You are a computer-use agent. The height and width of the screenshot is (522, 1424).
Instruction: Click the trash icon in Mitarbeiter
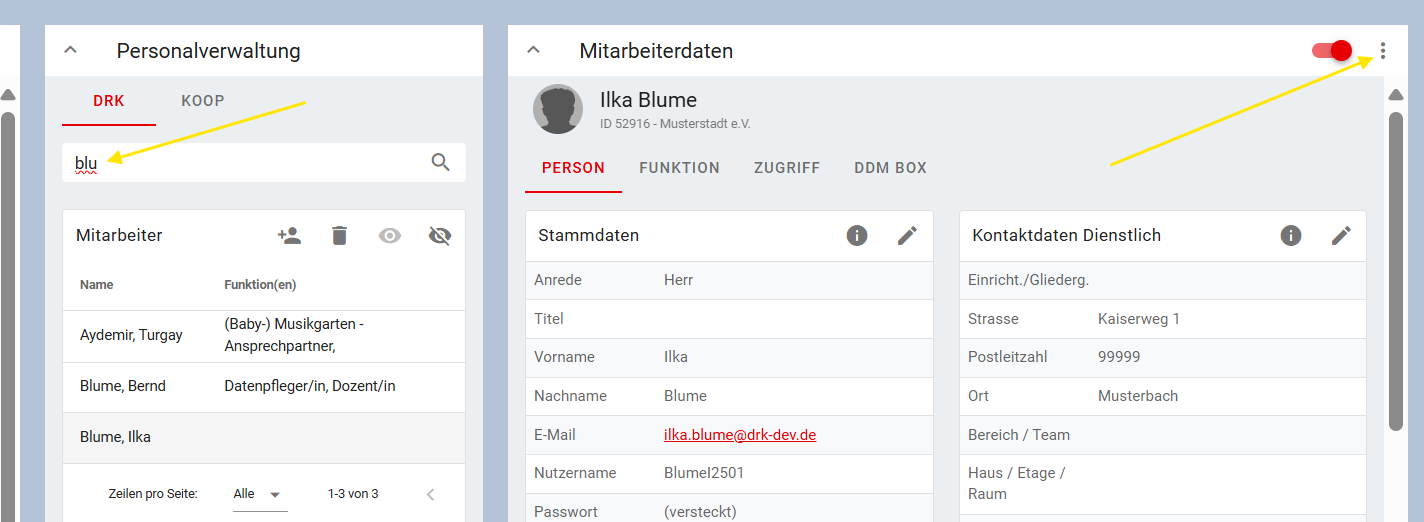[340, 235]
